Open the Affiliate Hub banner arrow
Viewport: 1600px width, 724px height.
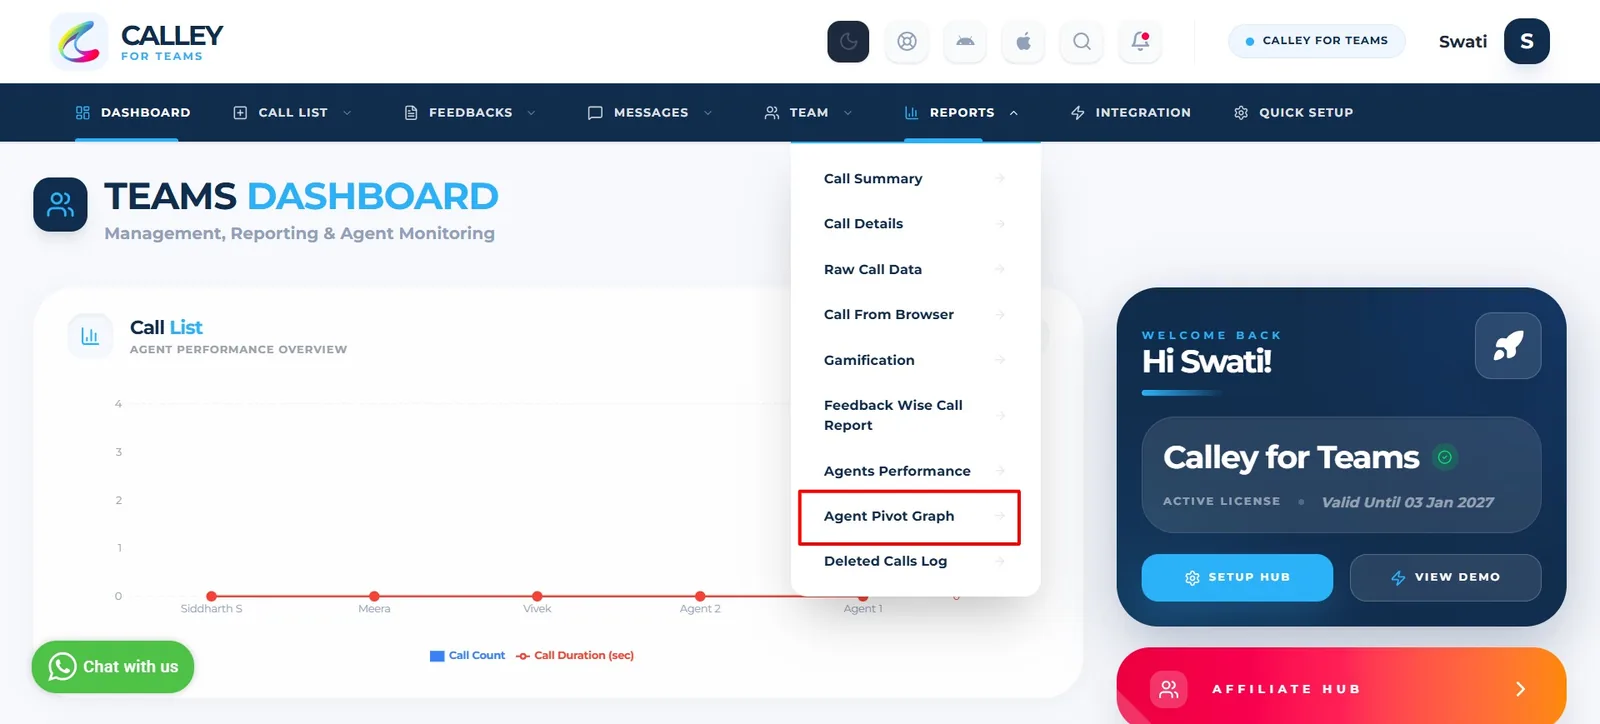[1520, 689]
